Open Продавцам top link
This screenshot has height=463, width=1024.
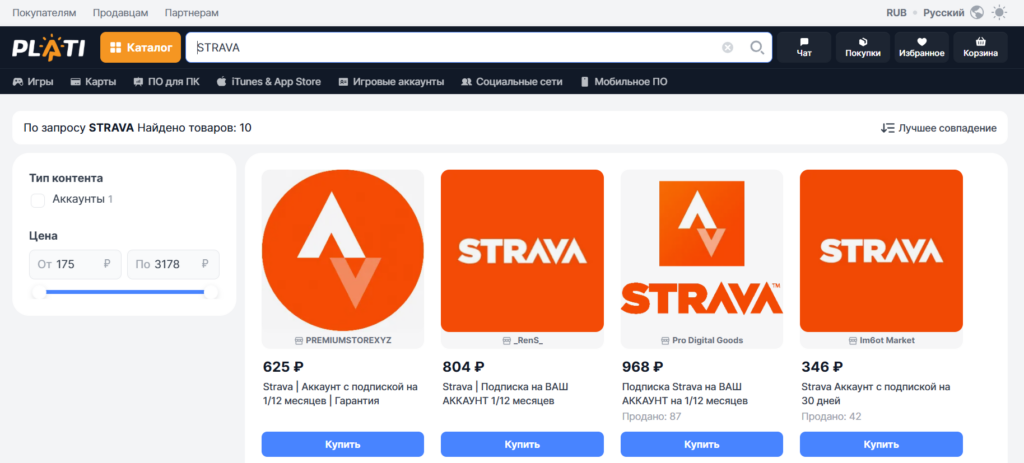click(120, 12)
